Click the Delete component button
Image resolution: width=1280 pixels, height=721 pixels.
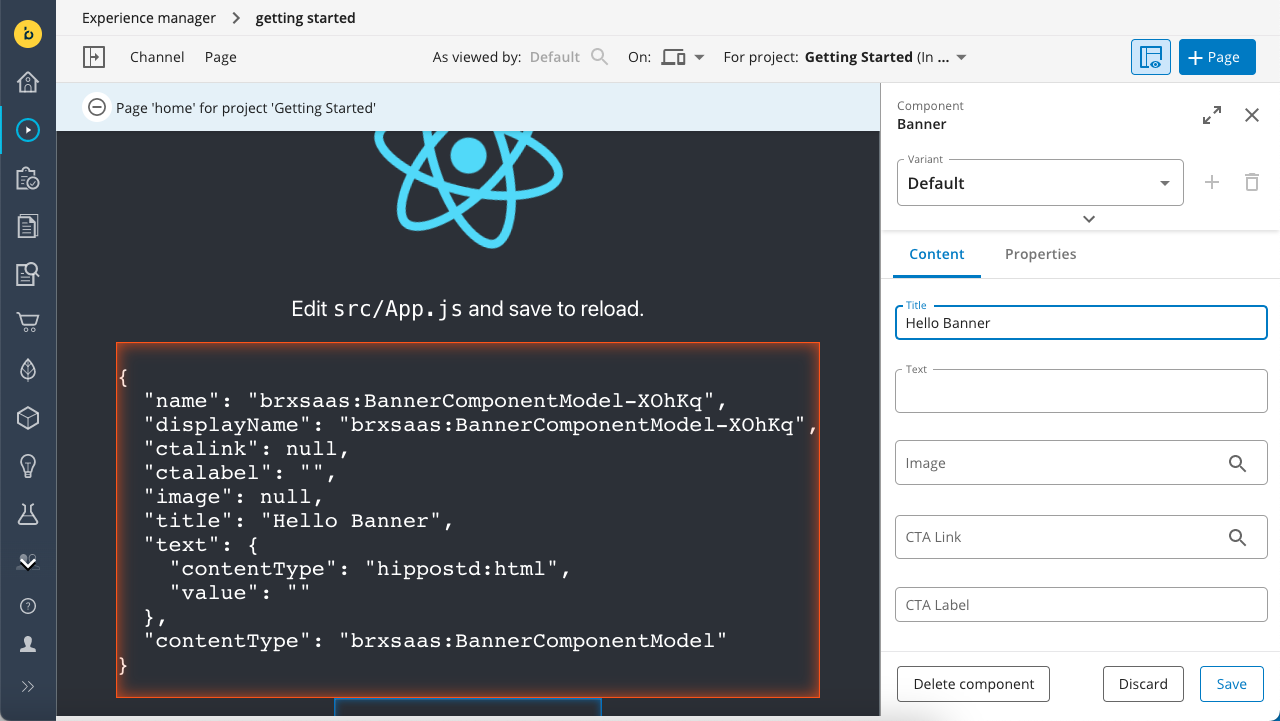(x=973, y=684)
